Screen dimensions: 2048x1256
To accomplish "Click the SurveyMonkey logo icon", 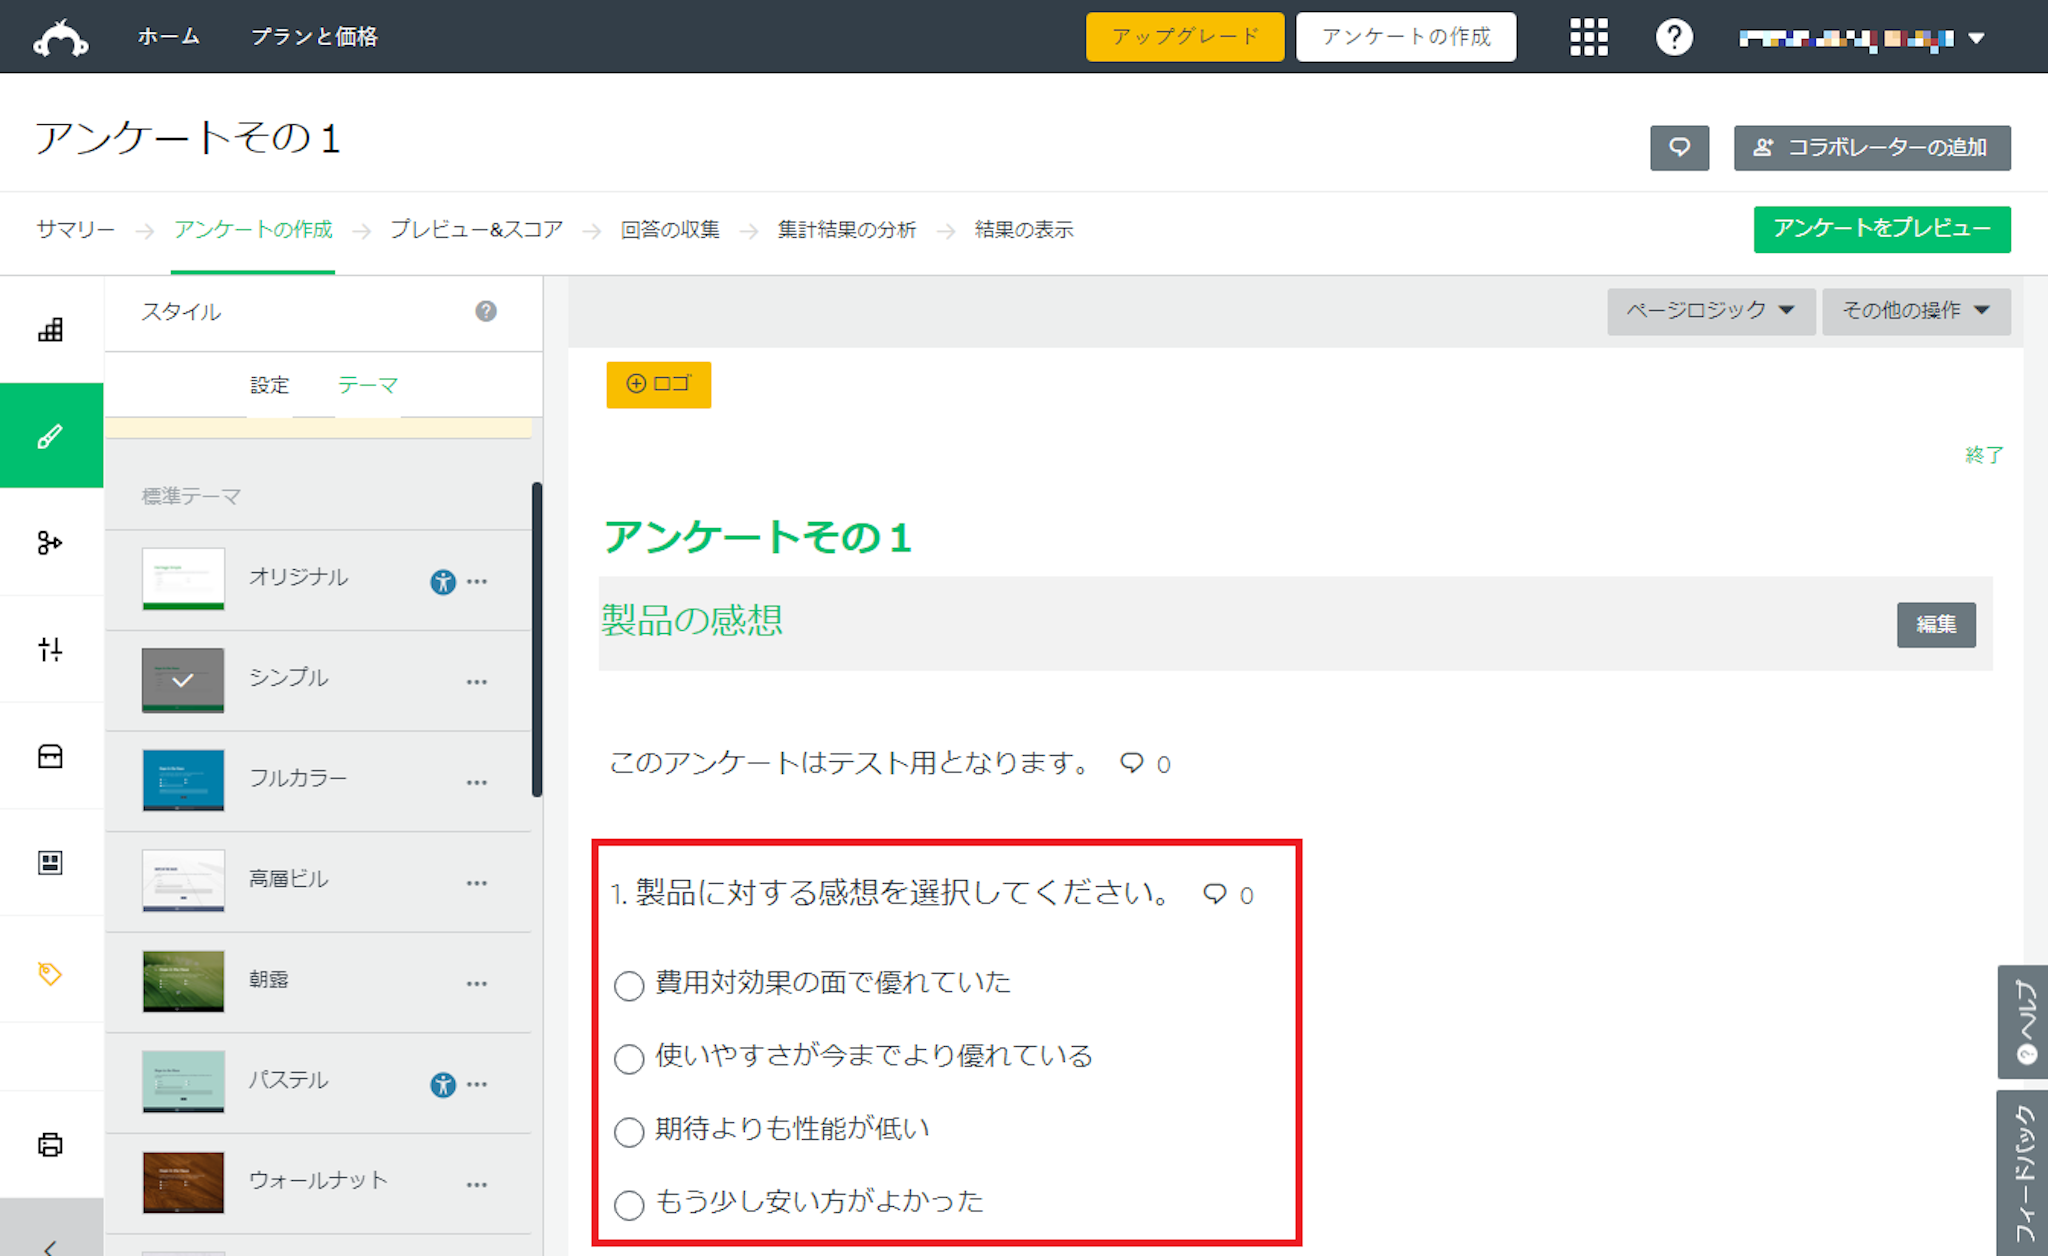I will pyautogui.click(x=60, y=38).
